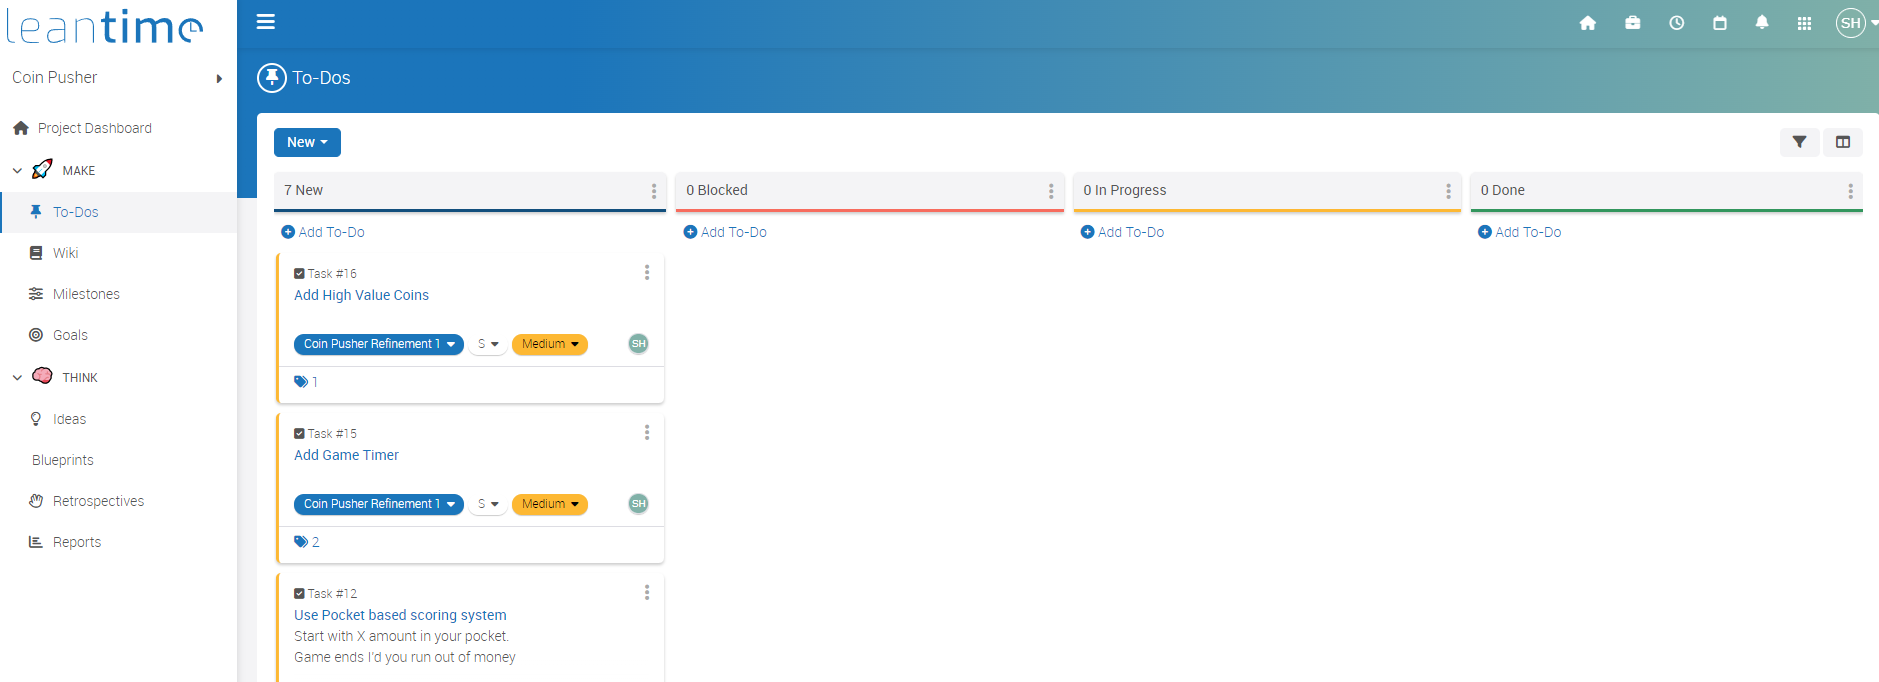Go to Milestones in sidebar
1879x682 pixels.
(86, 294)
